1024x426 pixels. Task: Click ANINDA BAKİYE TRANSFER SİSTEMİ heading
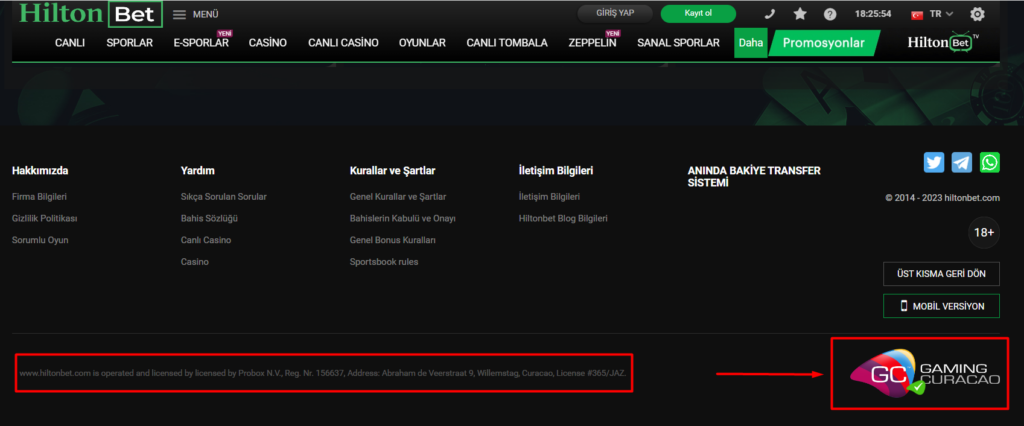click(754, 177)
